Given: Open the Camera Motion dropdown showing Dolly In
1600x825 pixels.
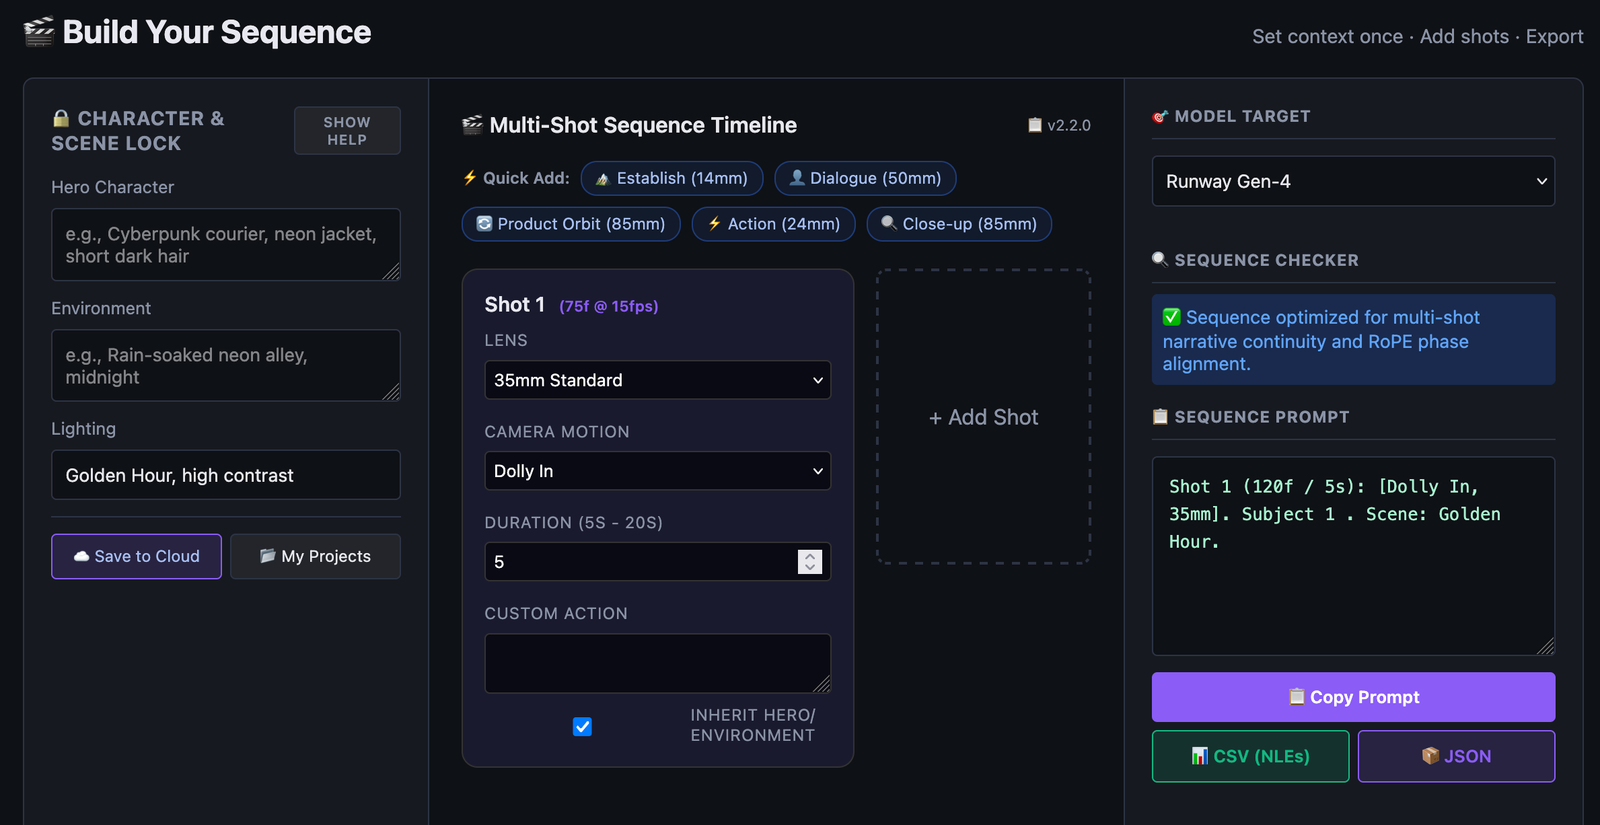Looking at the screenshot, I should pos(658,471).
